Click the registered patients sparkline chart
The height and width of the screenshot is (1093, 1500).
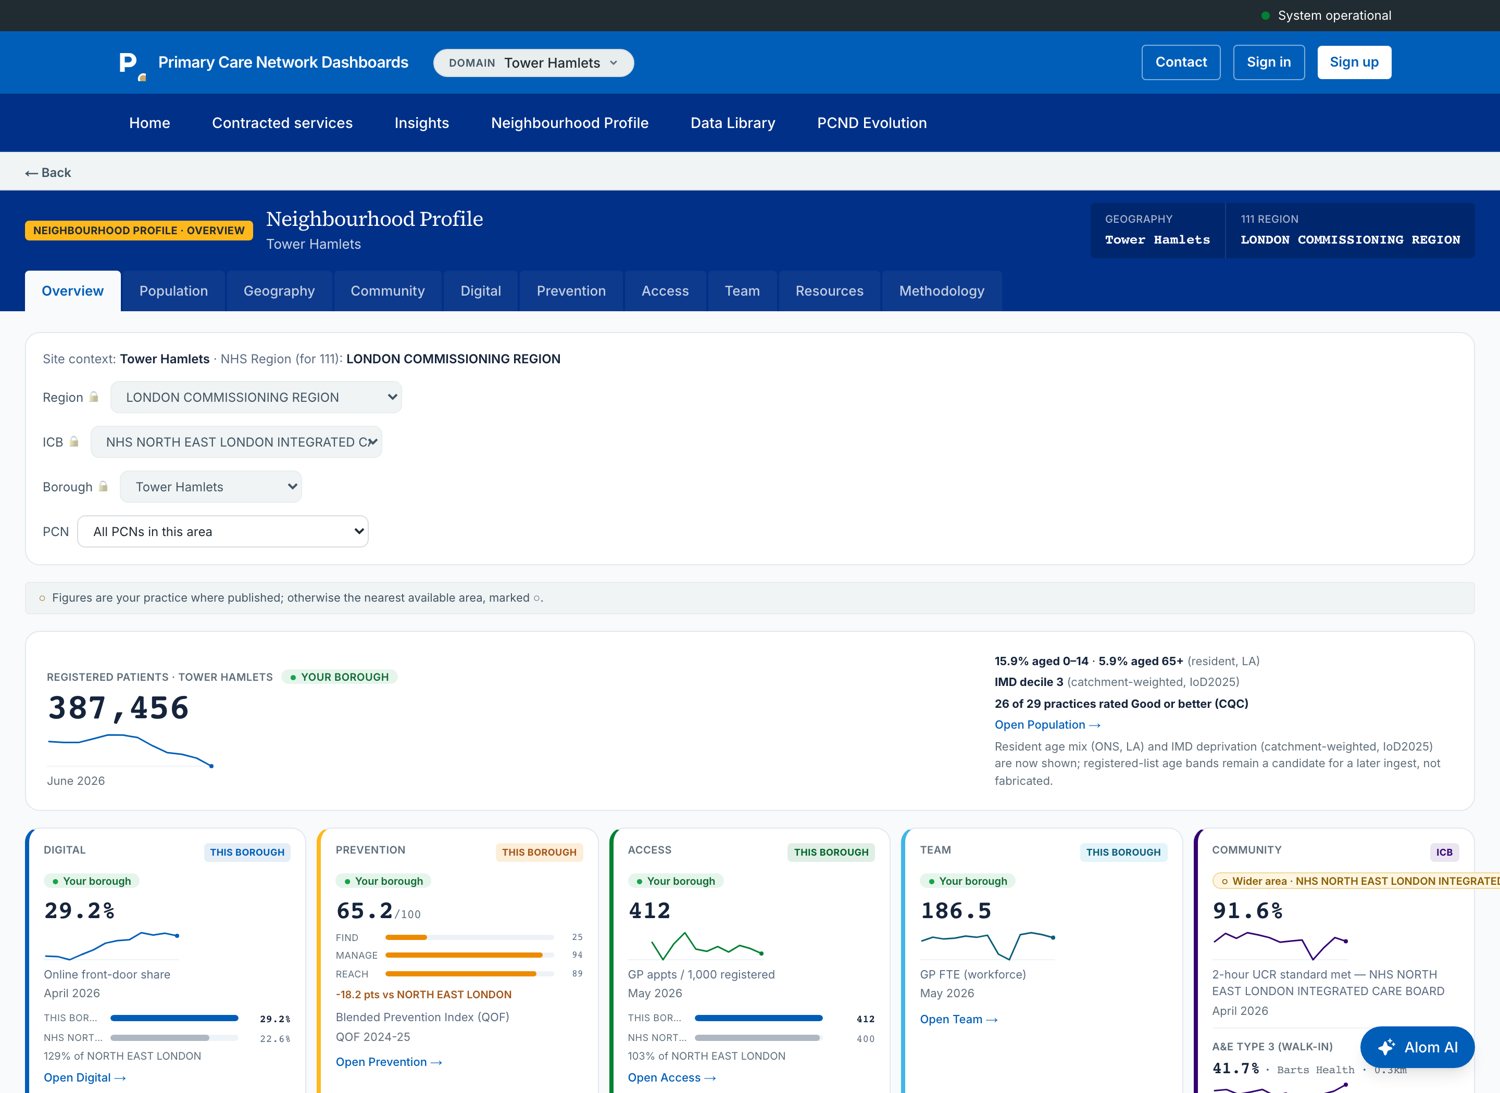tap(131, 751)
